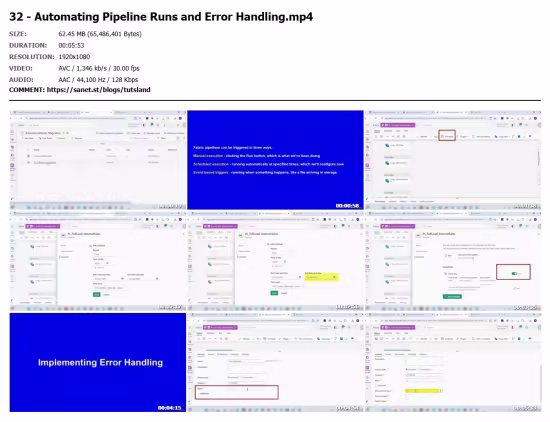Click the 00:04:15 timestamp on Error Handling slide
The image size is (550, 422).
[x=169, y=408]
